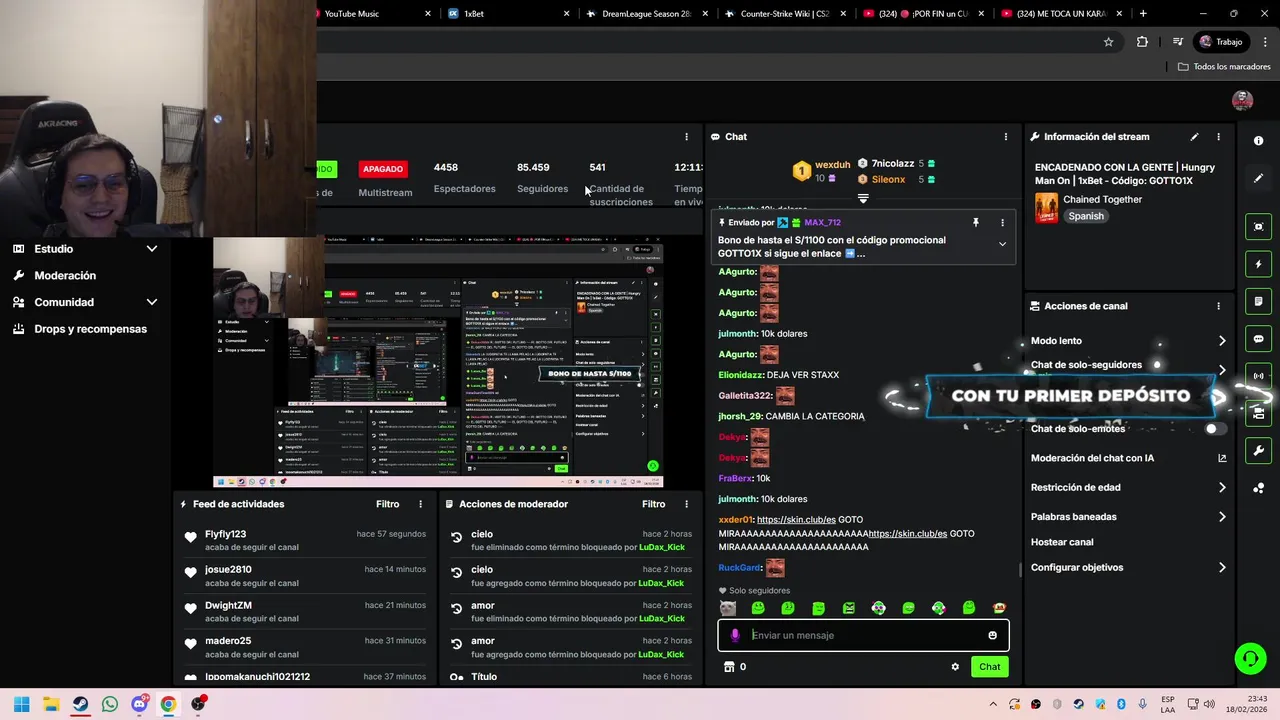1280x720 pixels.
Task: Open Feed de actividades options menu
Action: [420, 504]
